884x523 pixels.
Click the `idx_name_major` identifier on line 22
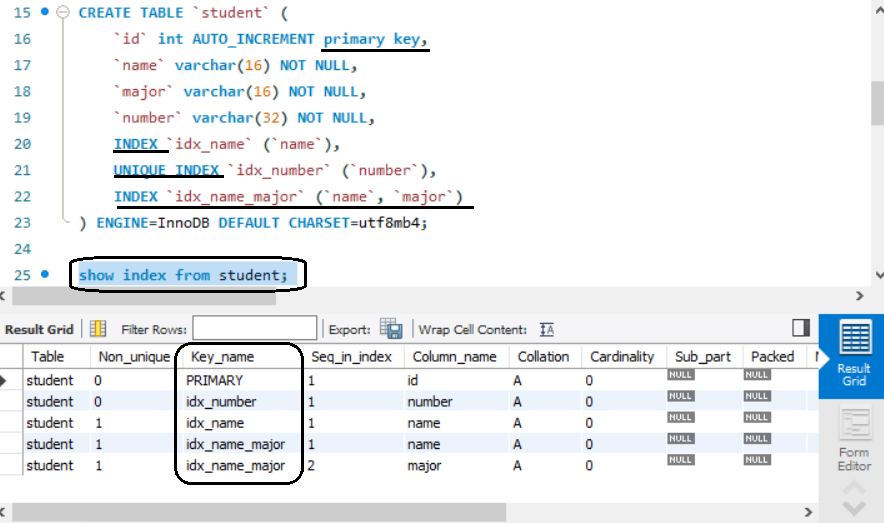click(236, 197)
